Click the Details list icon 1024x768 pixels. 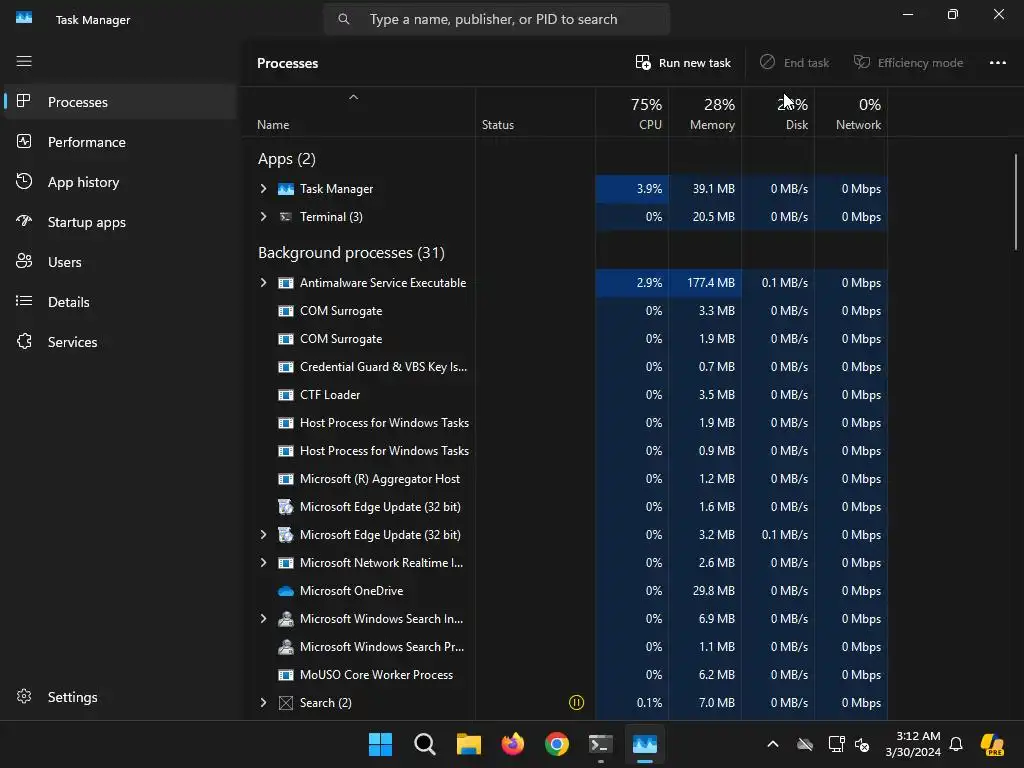click(x=24, y=301)
